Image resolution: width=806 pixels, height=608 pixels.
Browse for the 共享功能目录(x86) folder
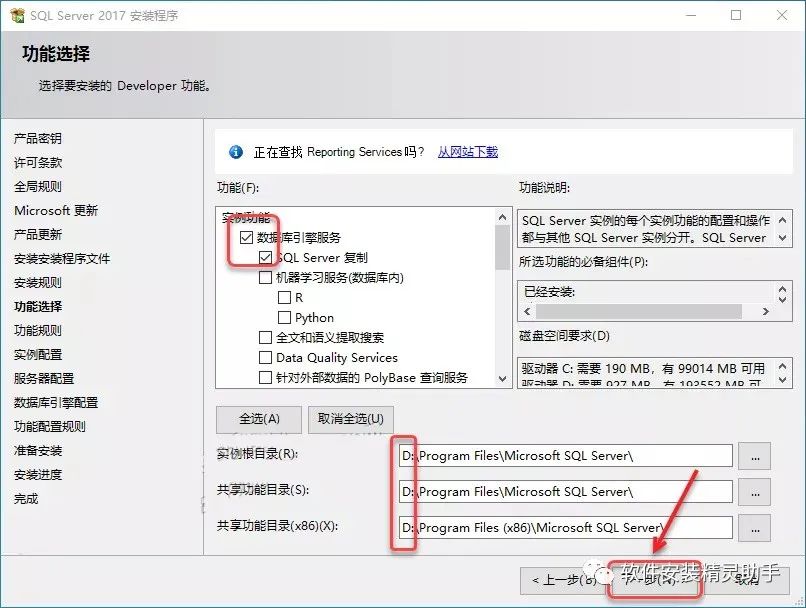755,528
